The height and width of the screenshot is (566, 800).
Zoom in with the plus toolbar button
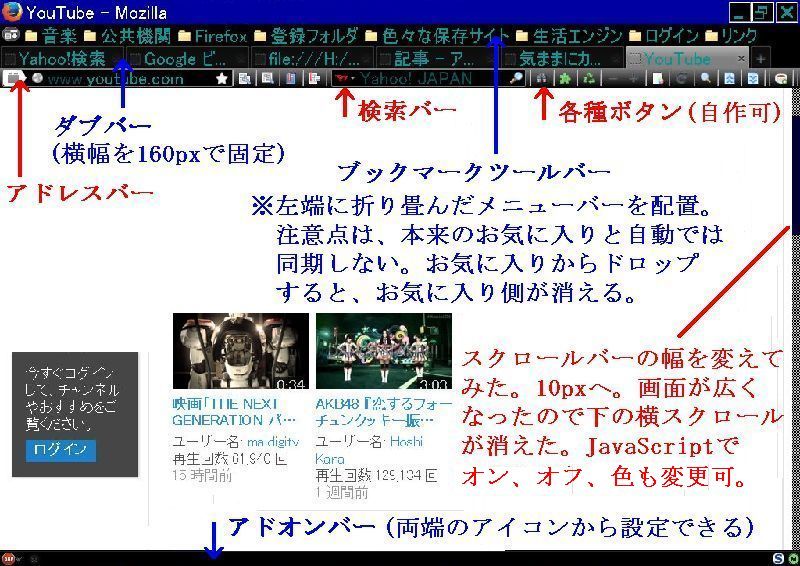pos(634,79)
